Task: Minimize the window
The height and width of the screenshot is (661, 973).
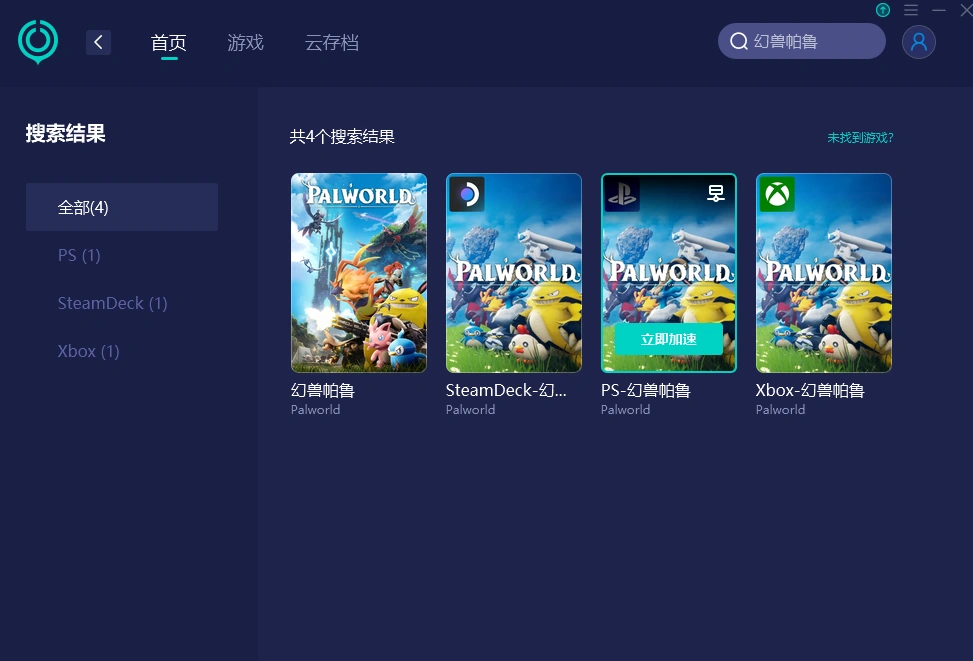Action: pyautogui.click(x=939, y=10)
